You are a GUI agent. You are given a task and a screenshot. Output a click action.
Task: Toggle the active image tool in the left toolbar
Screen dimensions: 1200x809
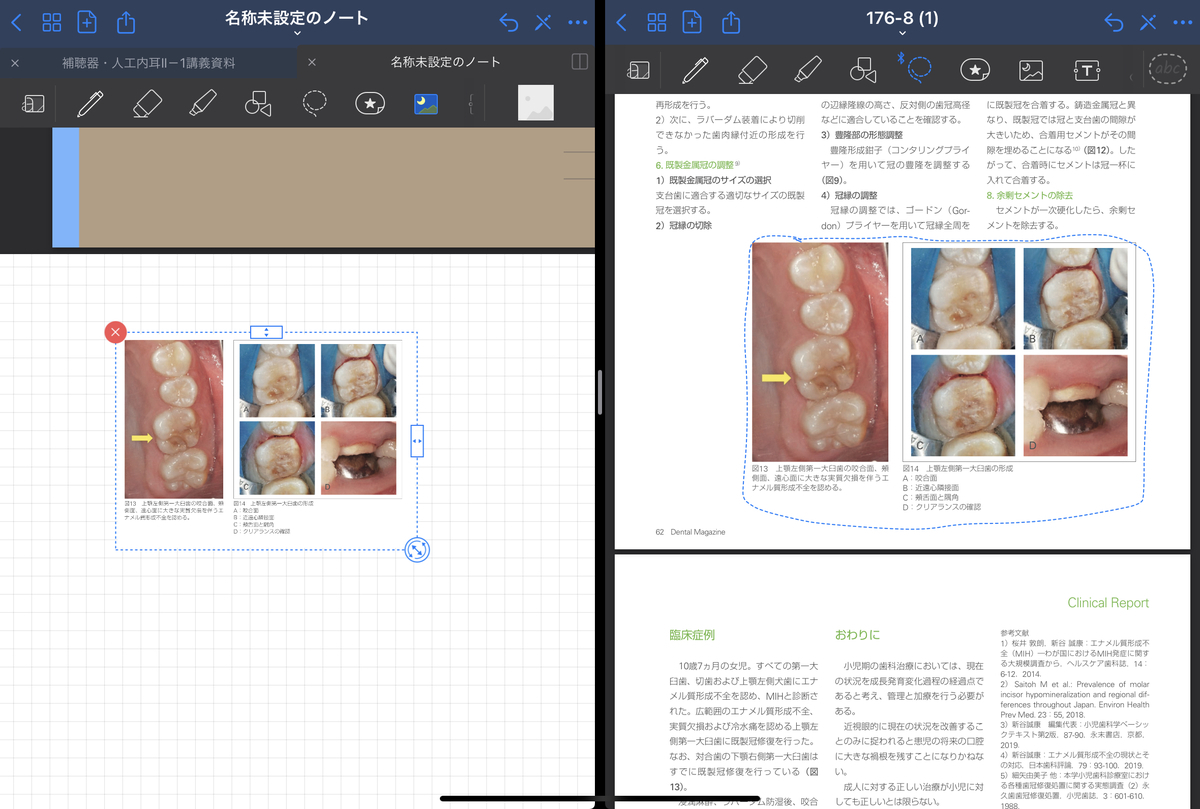[424, 103]
